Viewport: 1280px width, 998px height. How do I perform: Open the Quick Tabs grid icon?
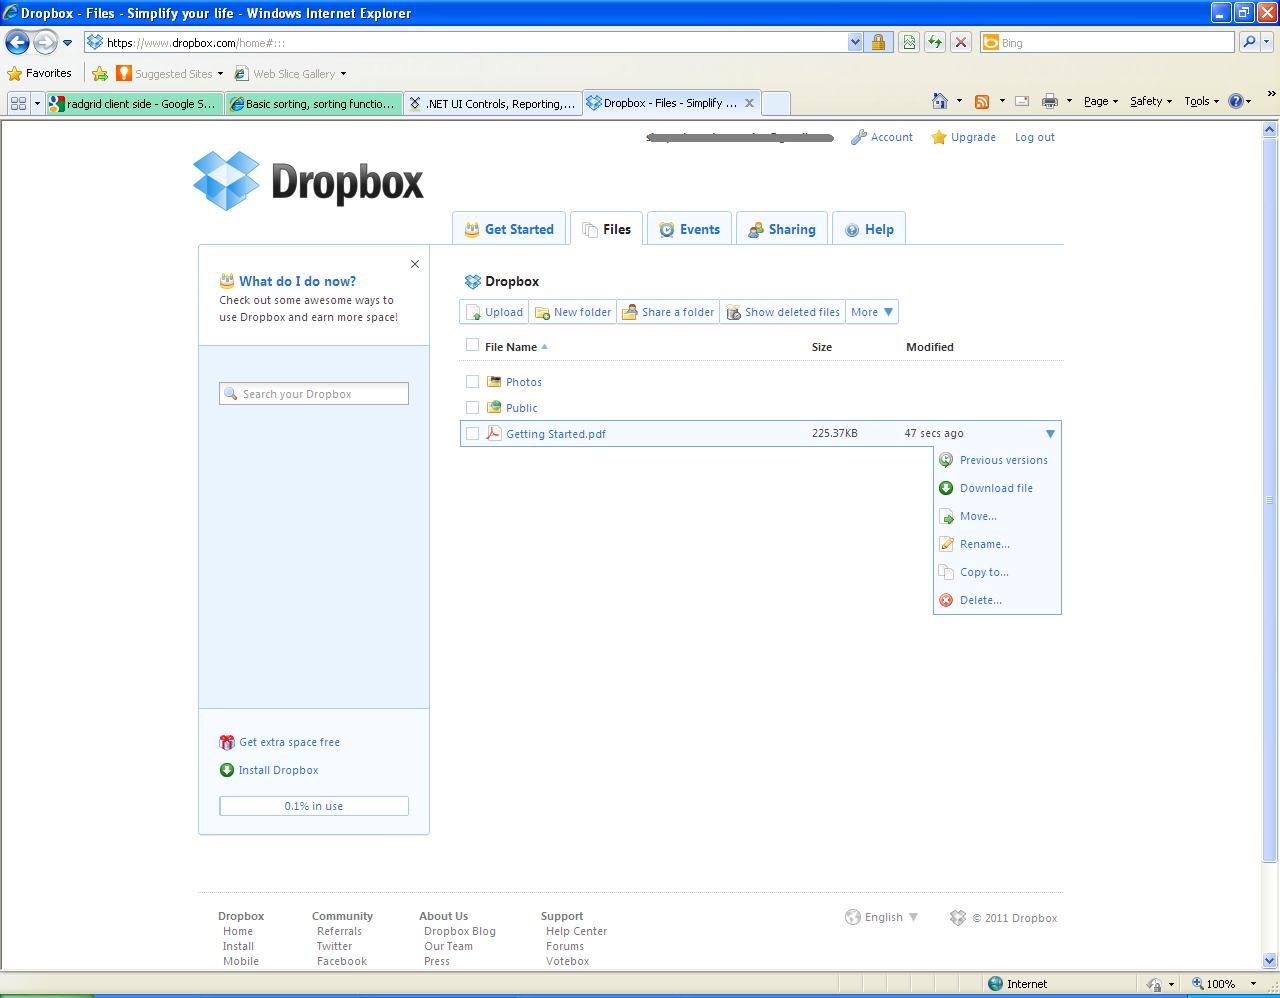18,102
